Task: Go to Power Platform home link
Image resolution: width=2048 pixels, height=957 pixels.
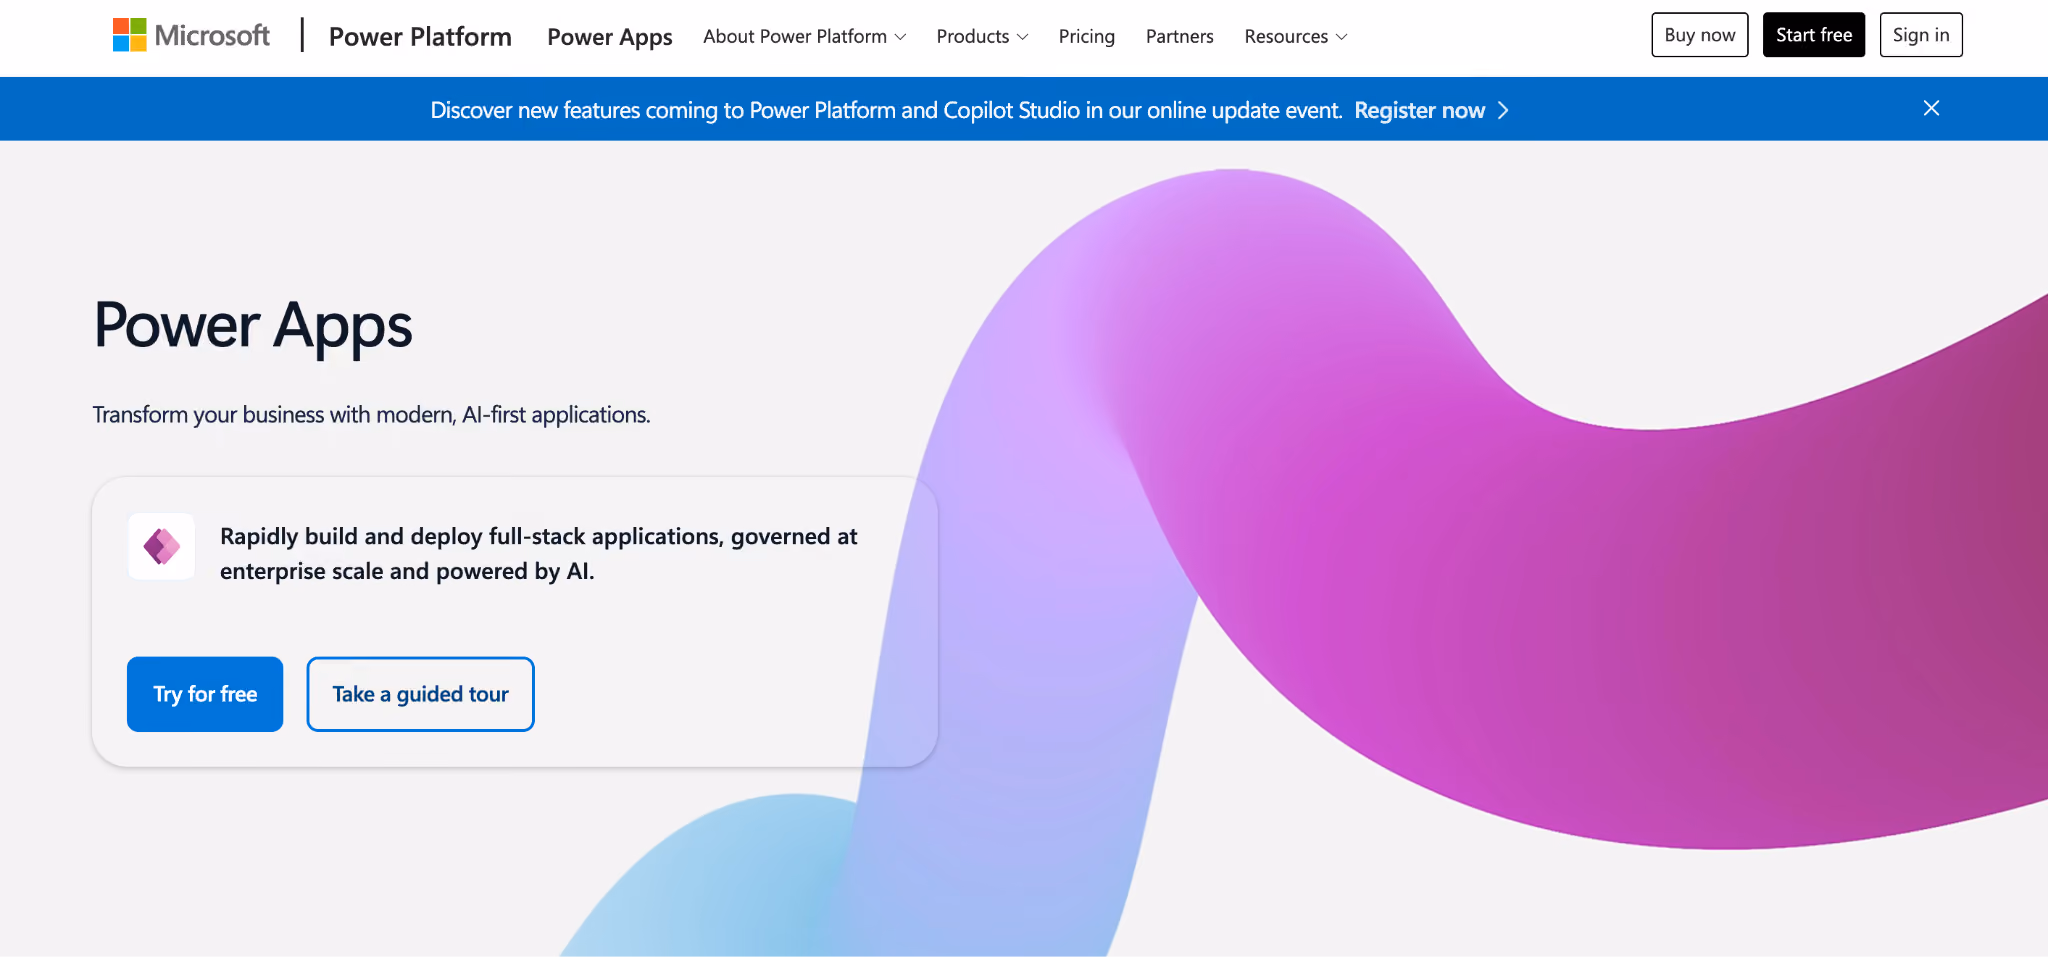Action: 420,37
